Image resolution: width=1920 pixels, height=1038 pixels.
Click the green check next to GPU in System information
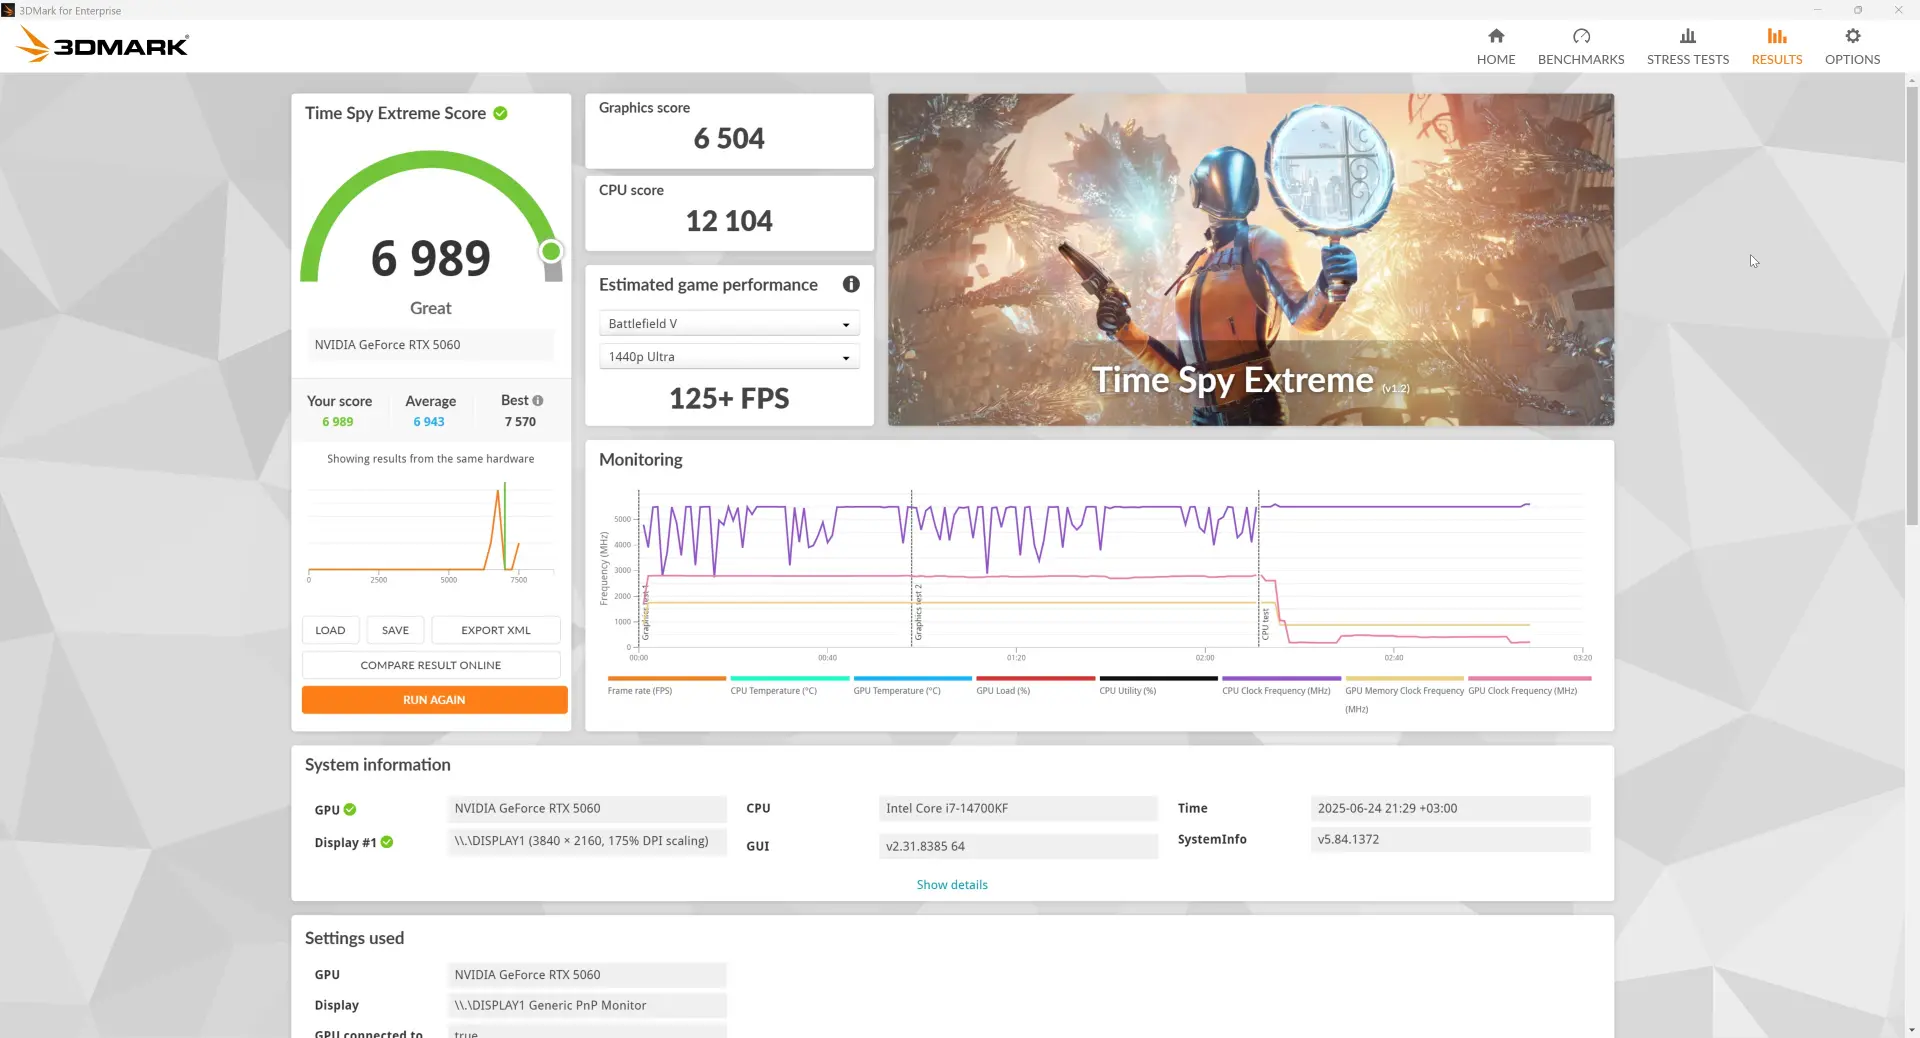(350, 810)
